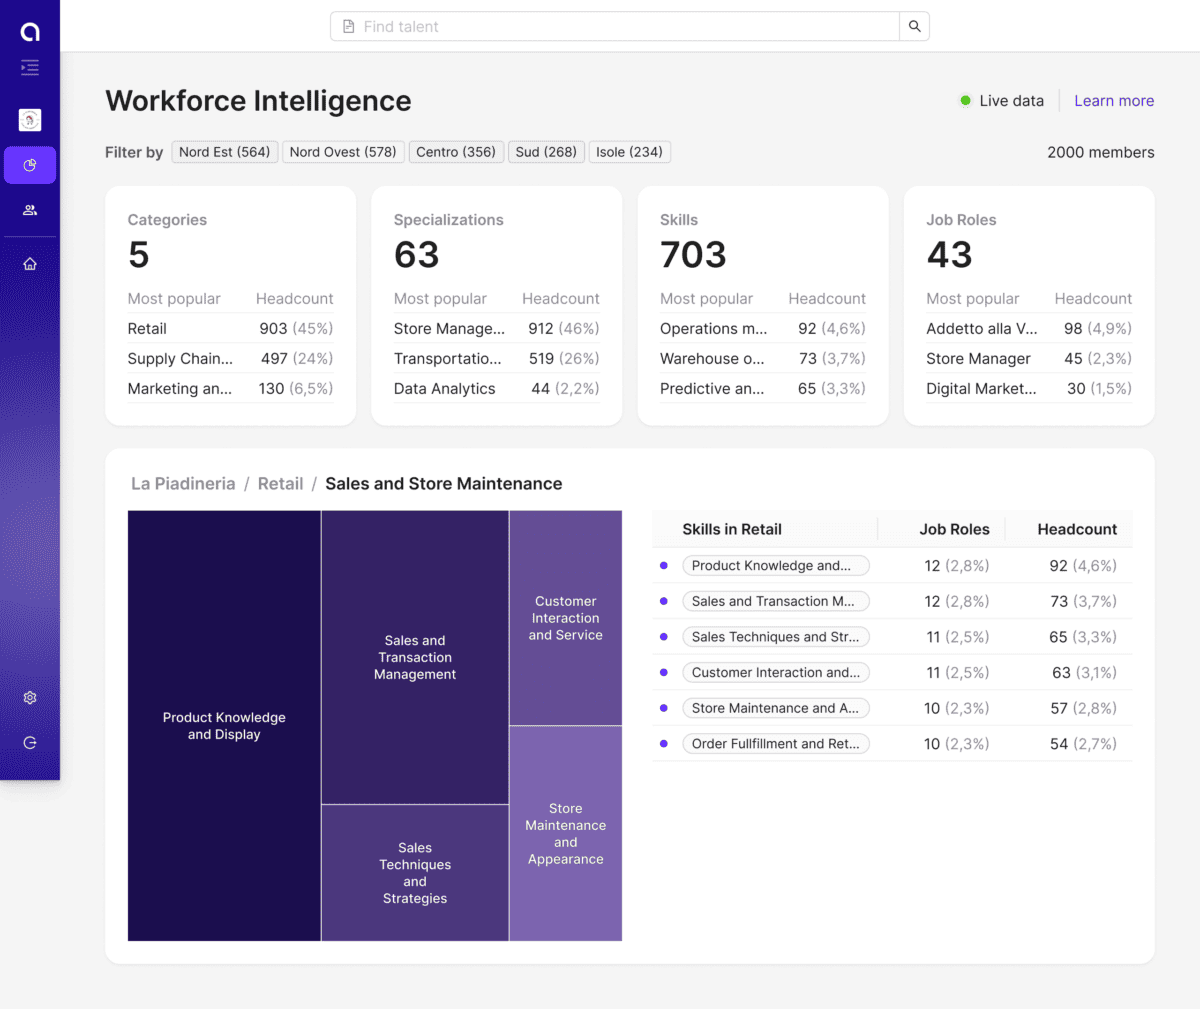This screenshot has height=1009, width=1200.
Task: Enable the Isole (234) filter
Action: click(x=629, y=152)
